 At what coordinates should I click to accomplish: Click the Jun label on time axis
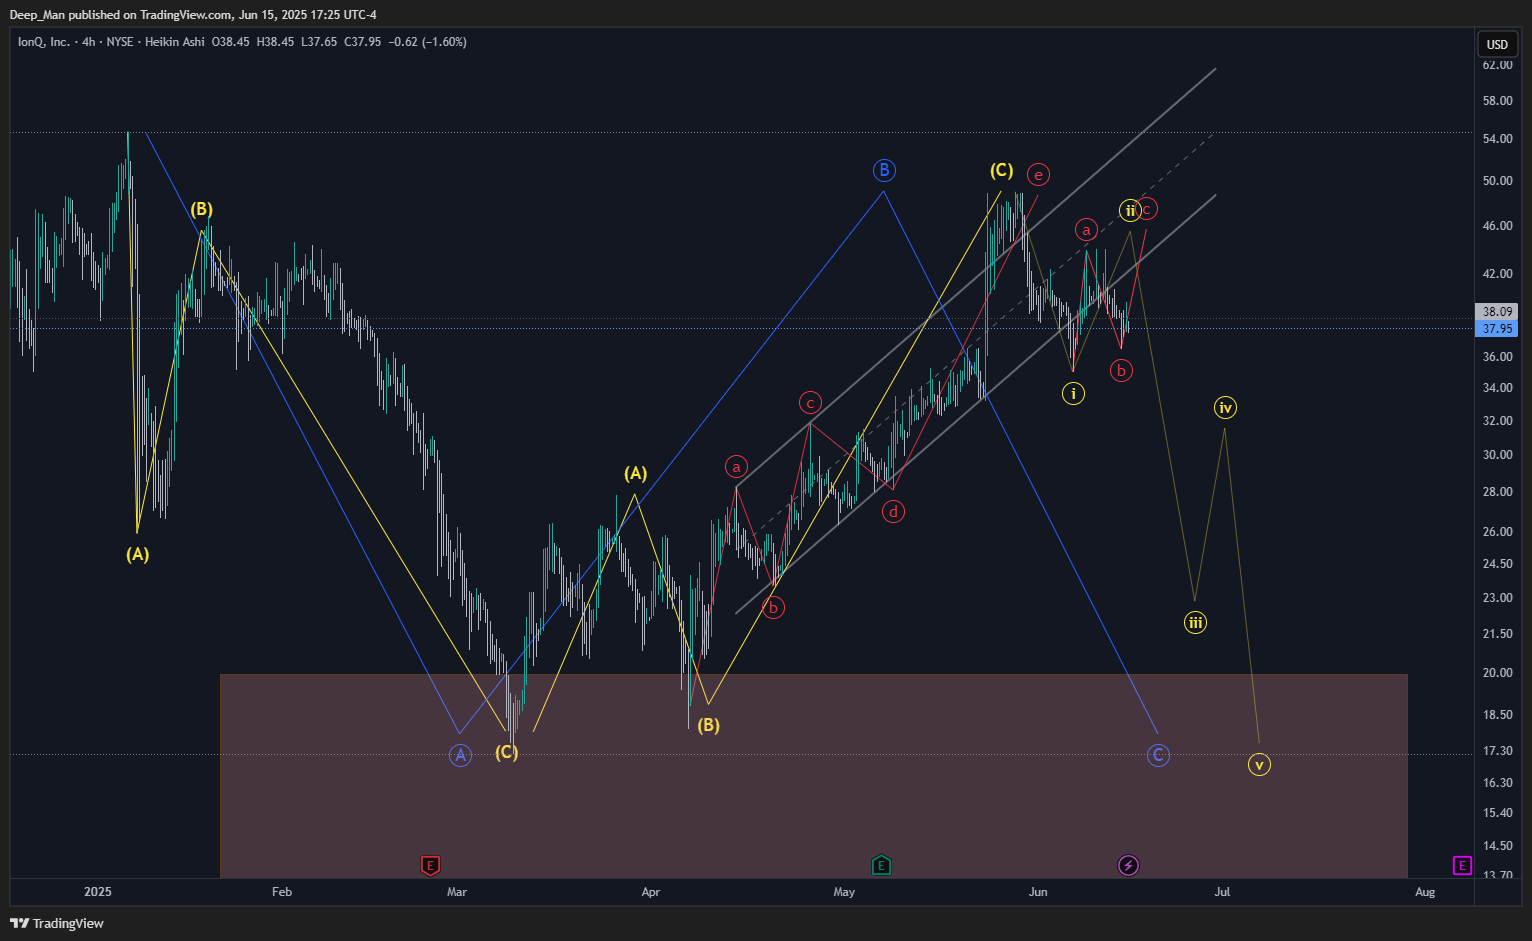click(x=1038, y=892)
